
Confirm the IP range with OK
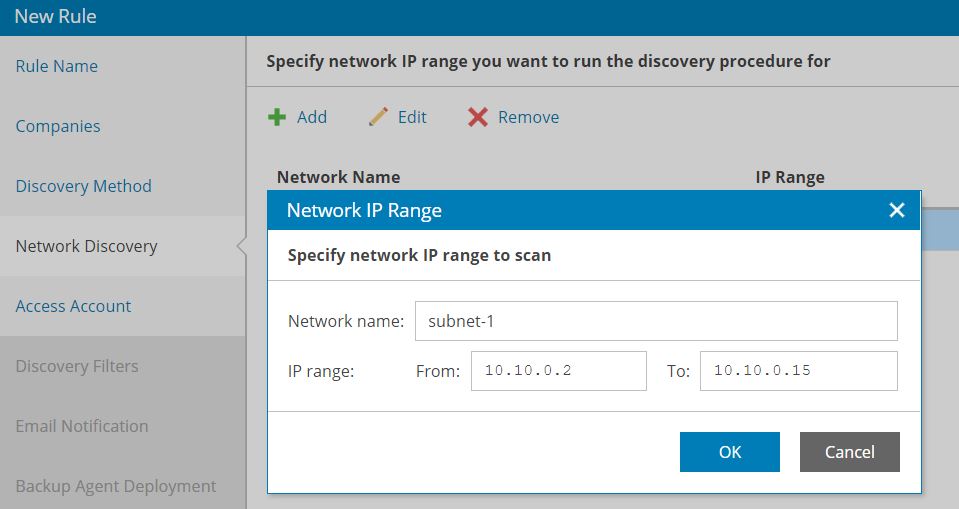[x=730, y=451]
